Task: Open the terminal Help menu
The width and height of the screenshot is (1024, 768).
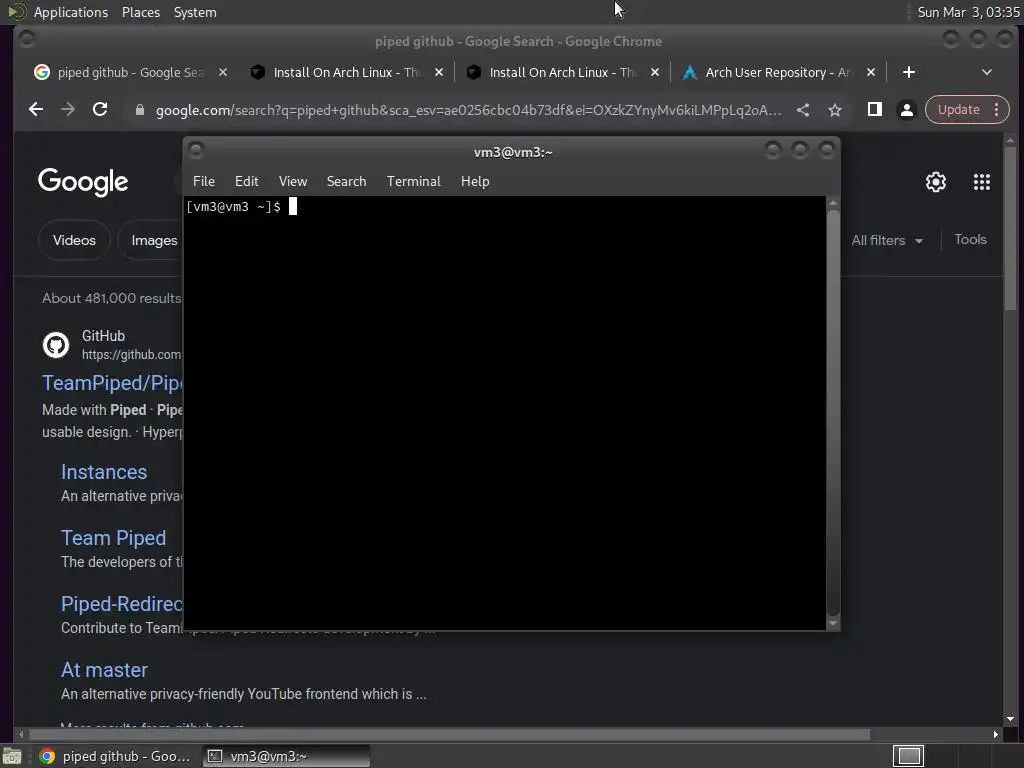Action: pos(475,182)
